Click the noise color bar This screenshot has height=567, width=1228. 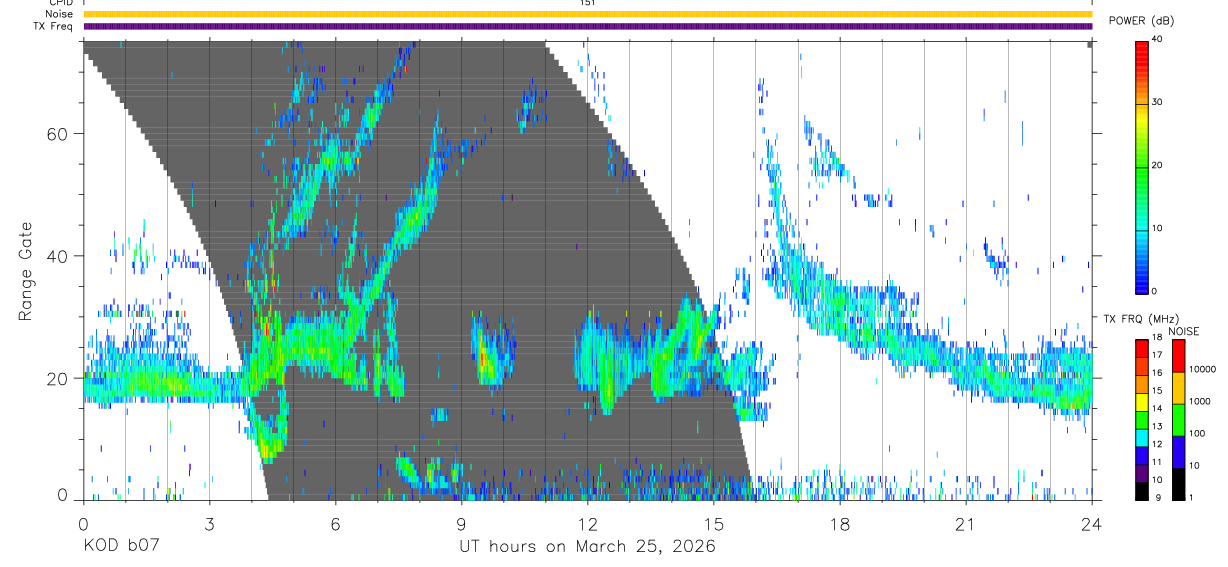1177,419
